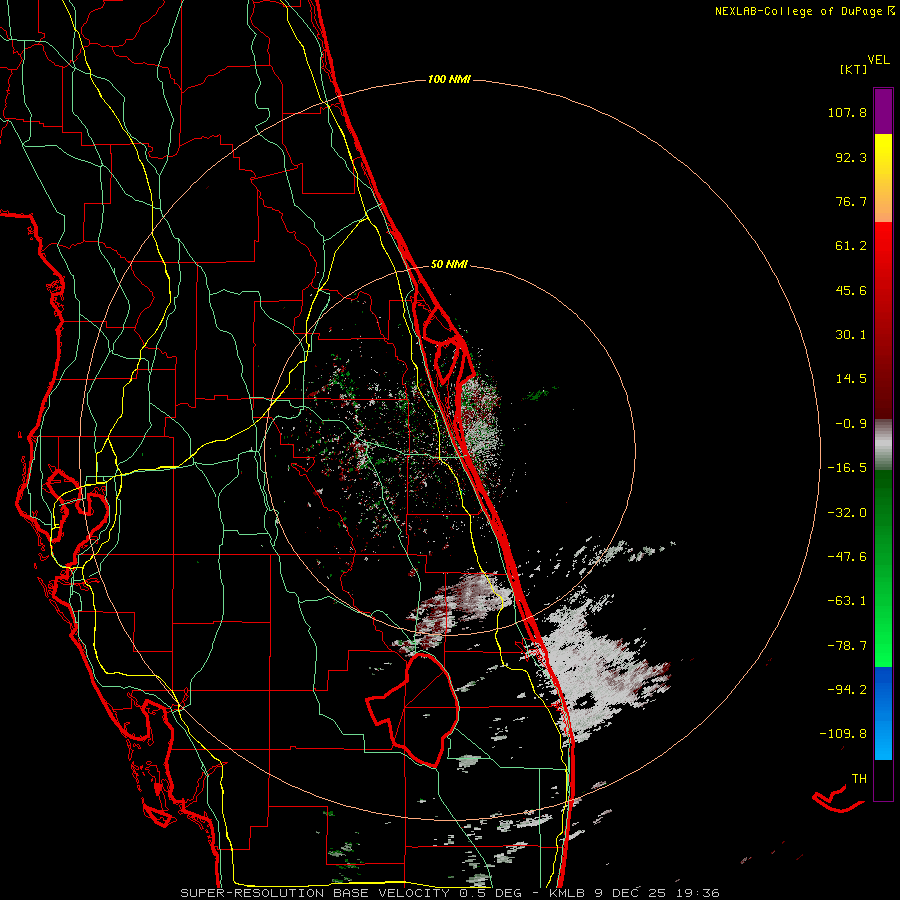Select the -94.2 velocity scale value

tap(847, 690)
